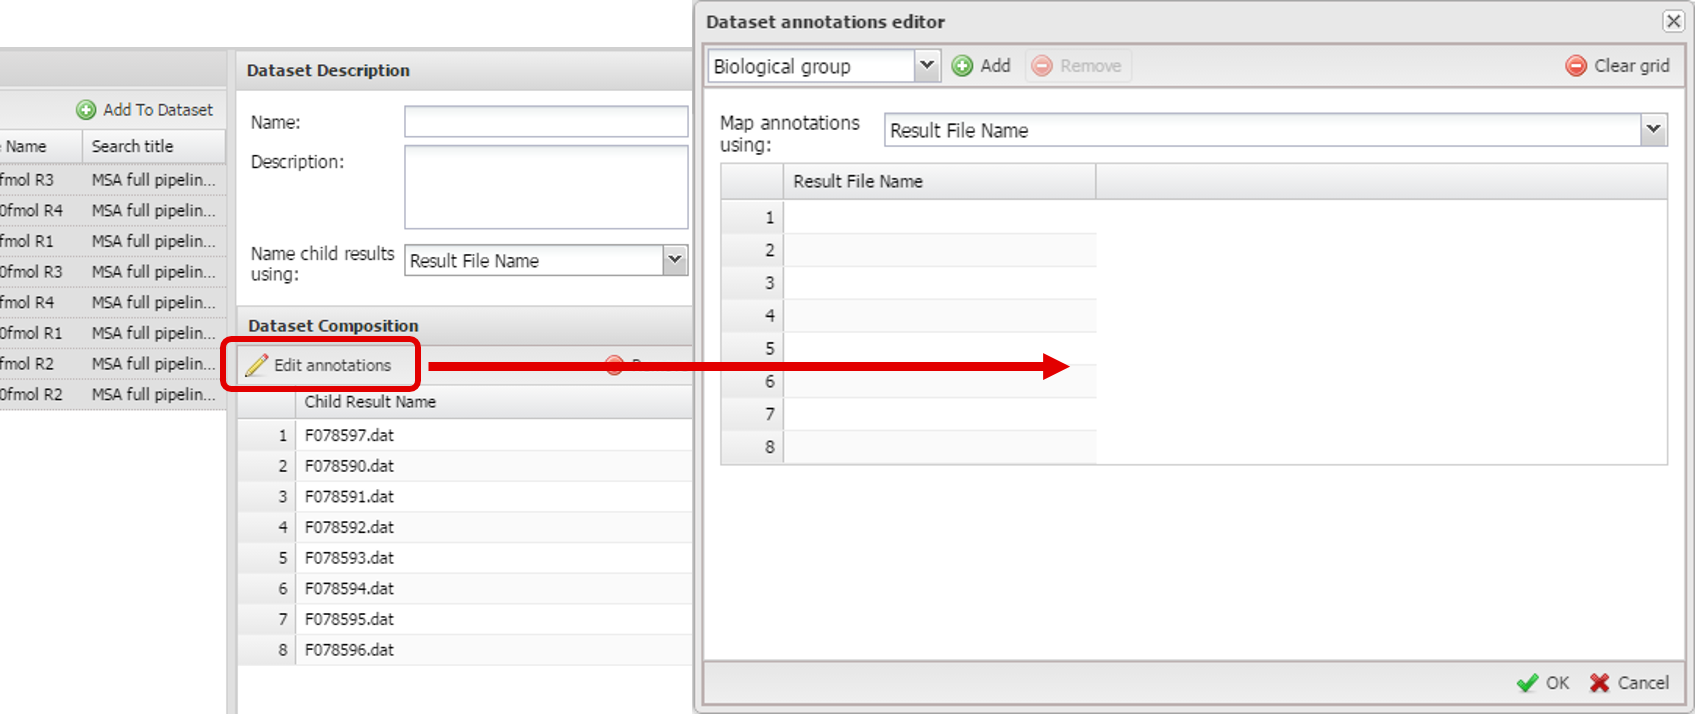Click the Dataset Description panel header
This screenshot has width=1695, height=714.
click(464, 70)
